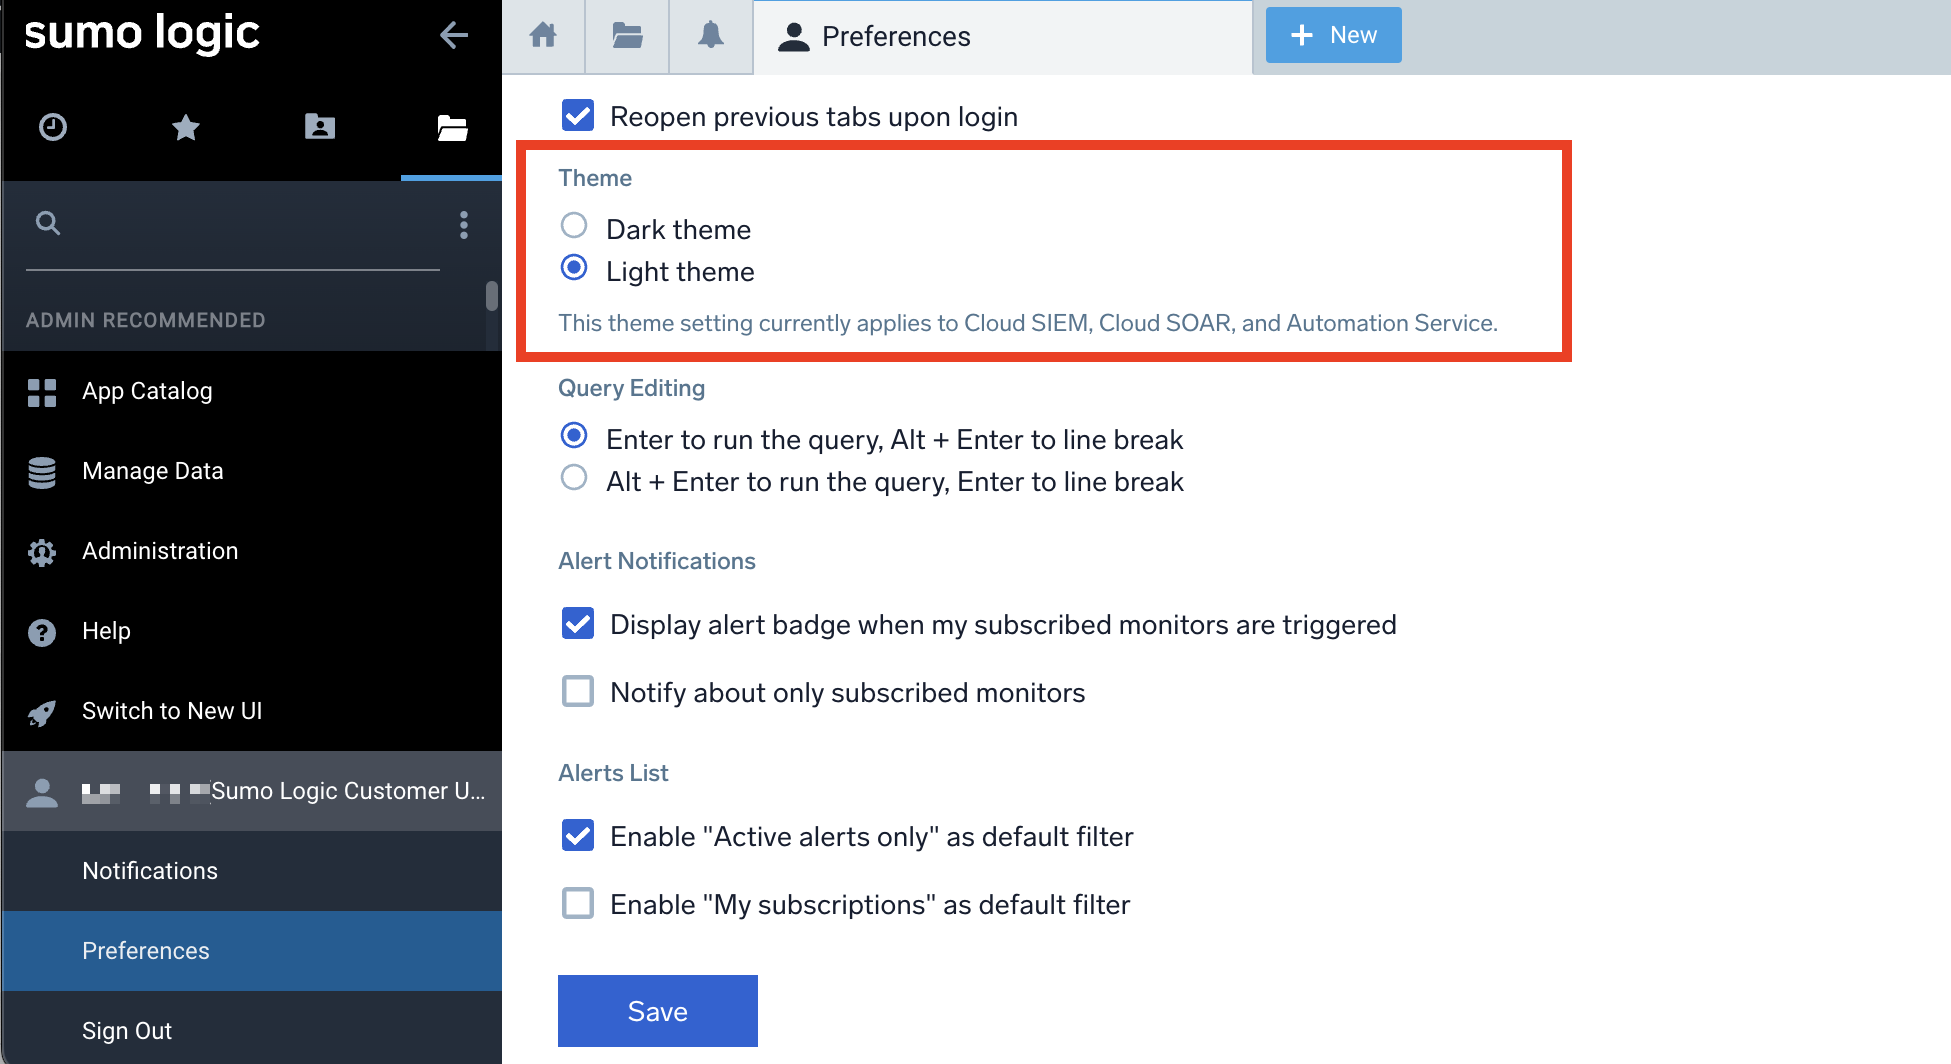Viewport: 1951px width, 1064px height.
Task: Open the Personal folder icon in sidebar
Action: (319, 127)
